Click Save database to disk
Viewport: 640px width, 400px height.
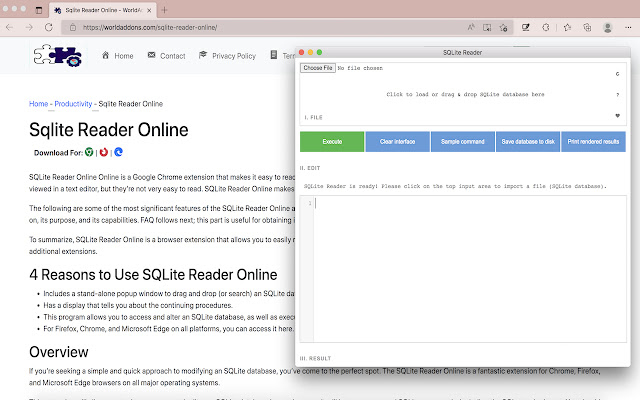[528, 142]
